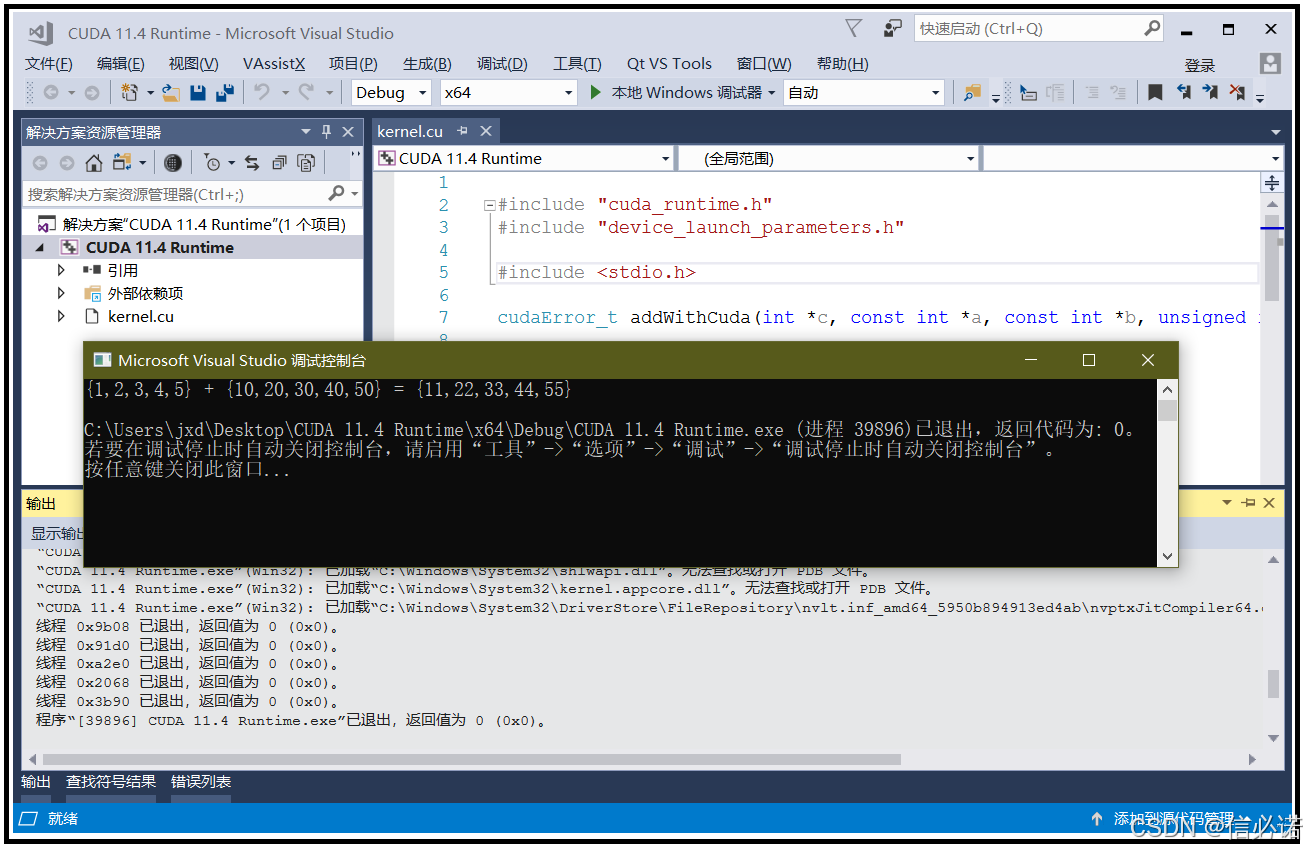Expand the kernel.cu tree node
Screen dimensions: 1307x850
coord(61,316)
